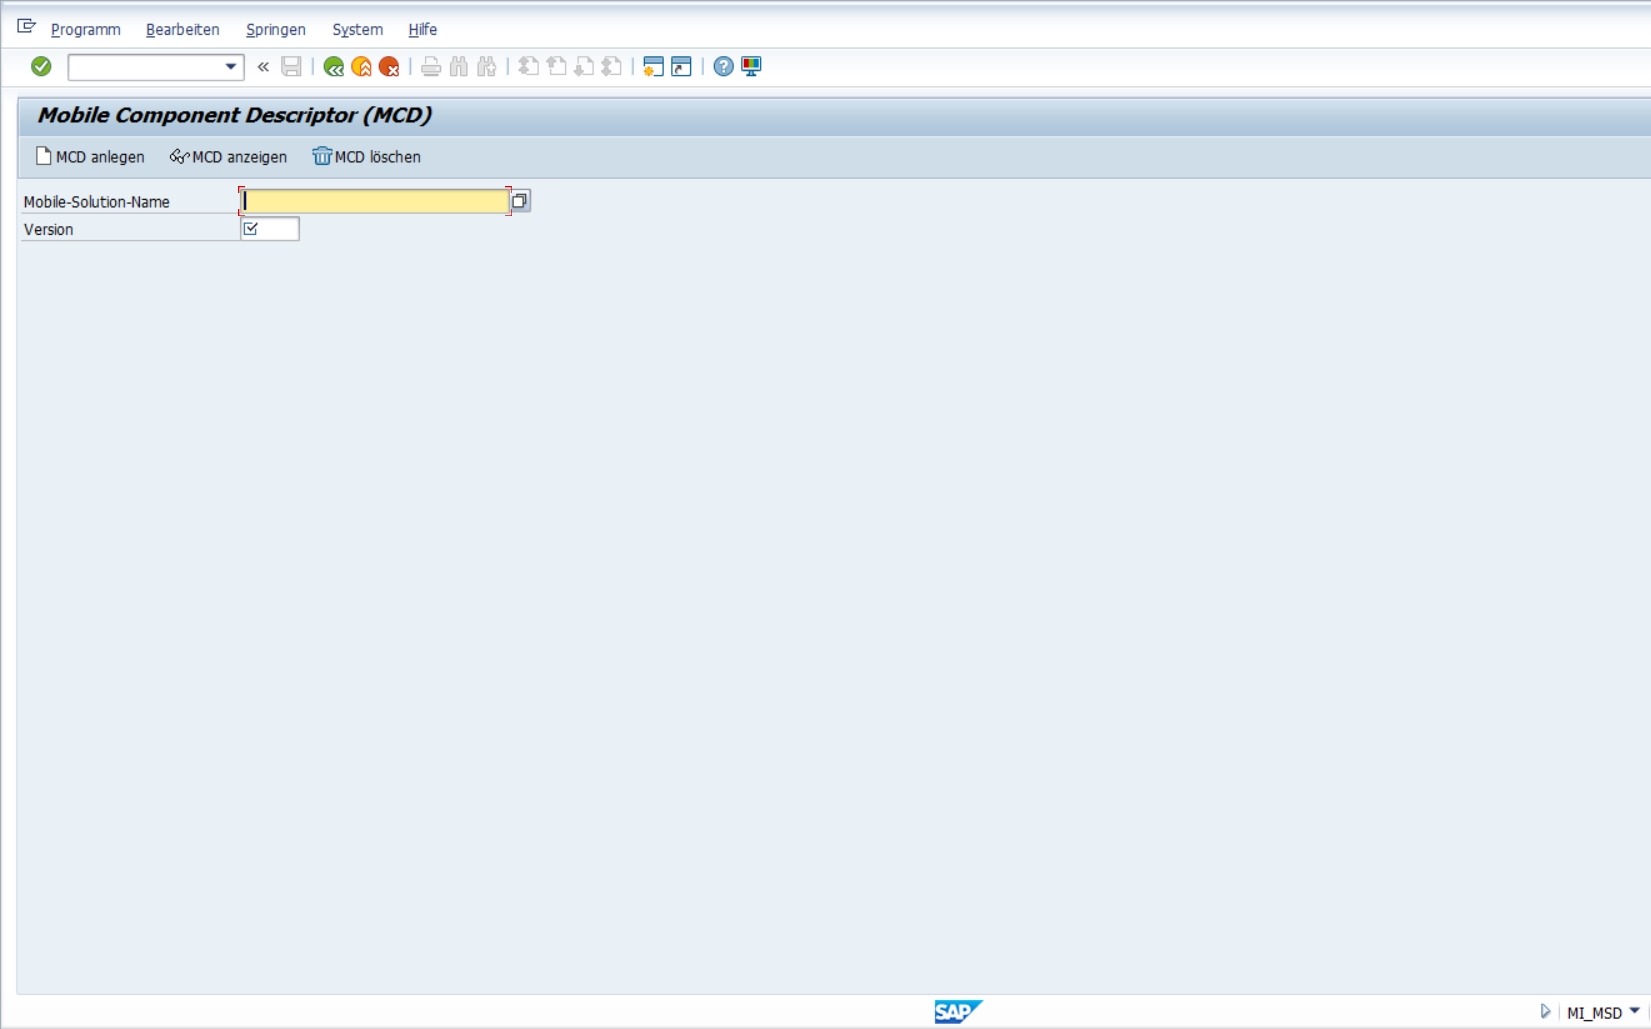This screenshot has width=1651, height=1029.
Task: Click the MCD löschen button
Action: coord(367,157)
